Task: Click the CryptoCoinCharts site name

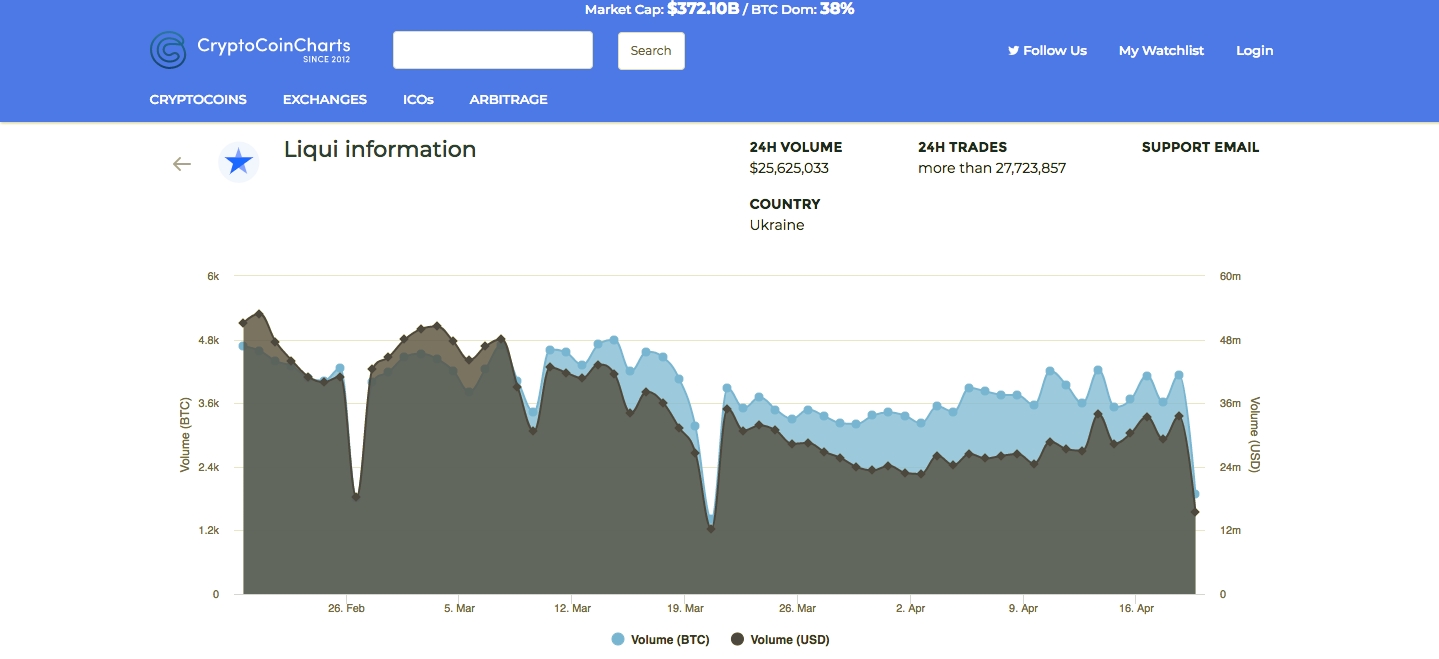Action: coord(274,46)
